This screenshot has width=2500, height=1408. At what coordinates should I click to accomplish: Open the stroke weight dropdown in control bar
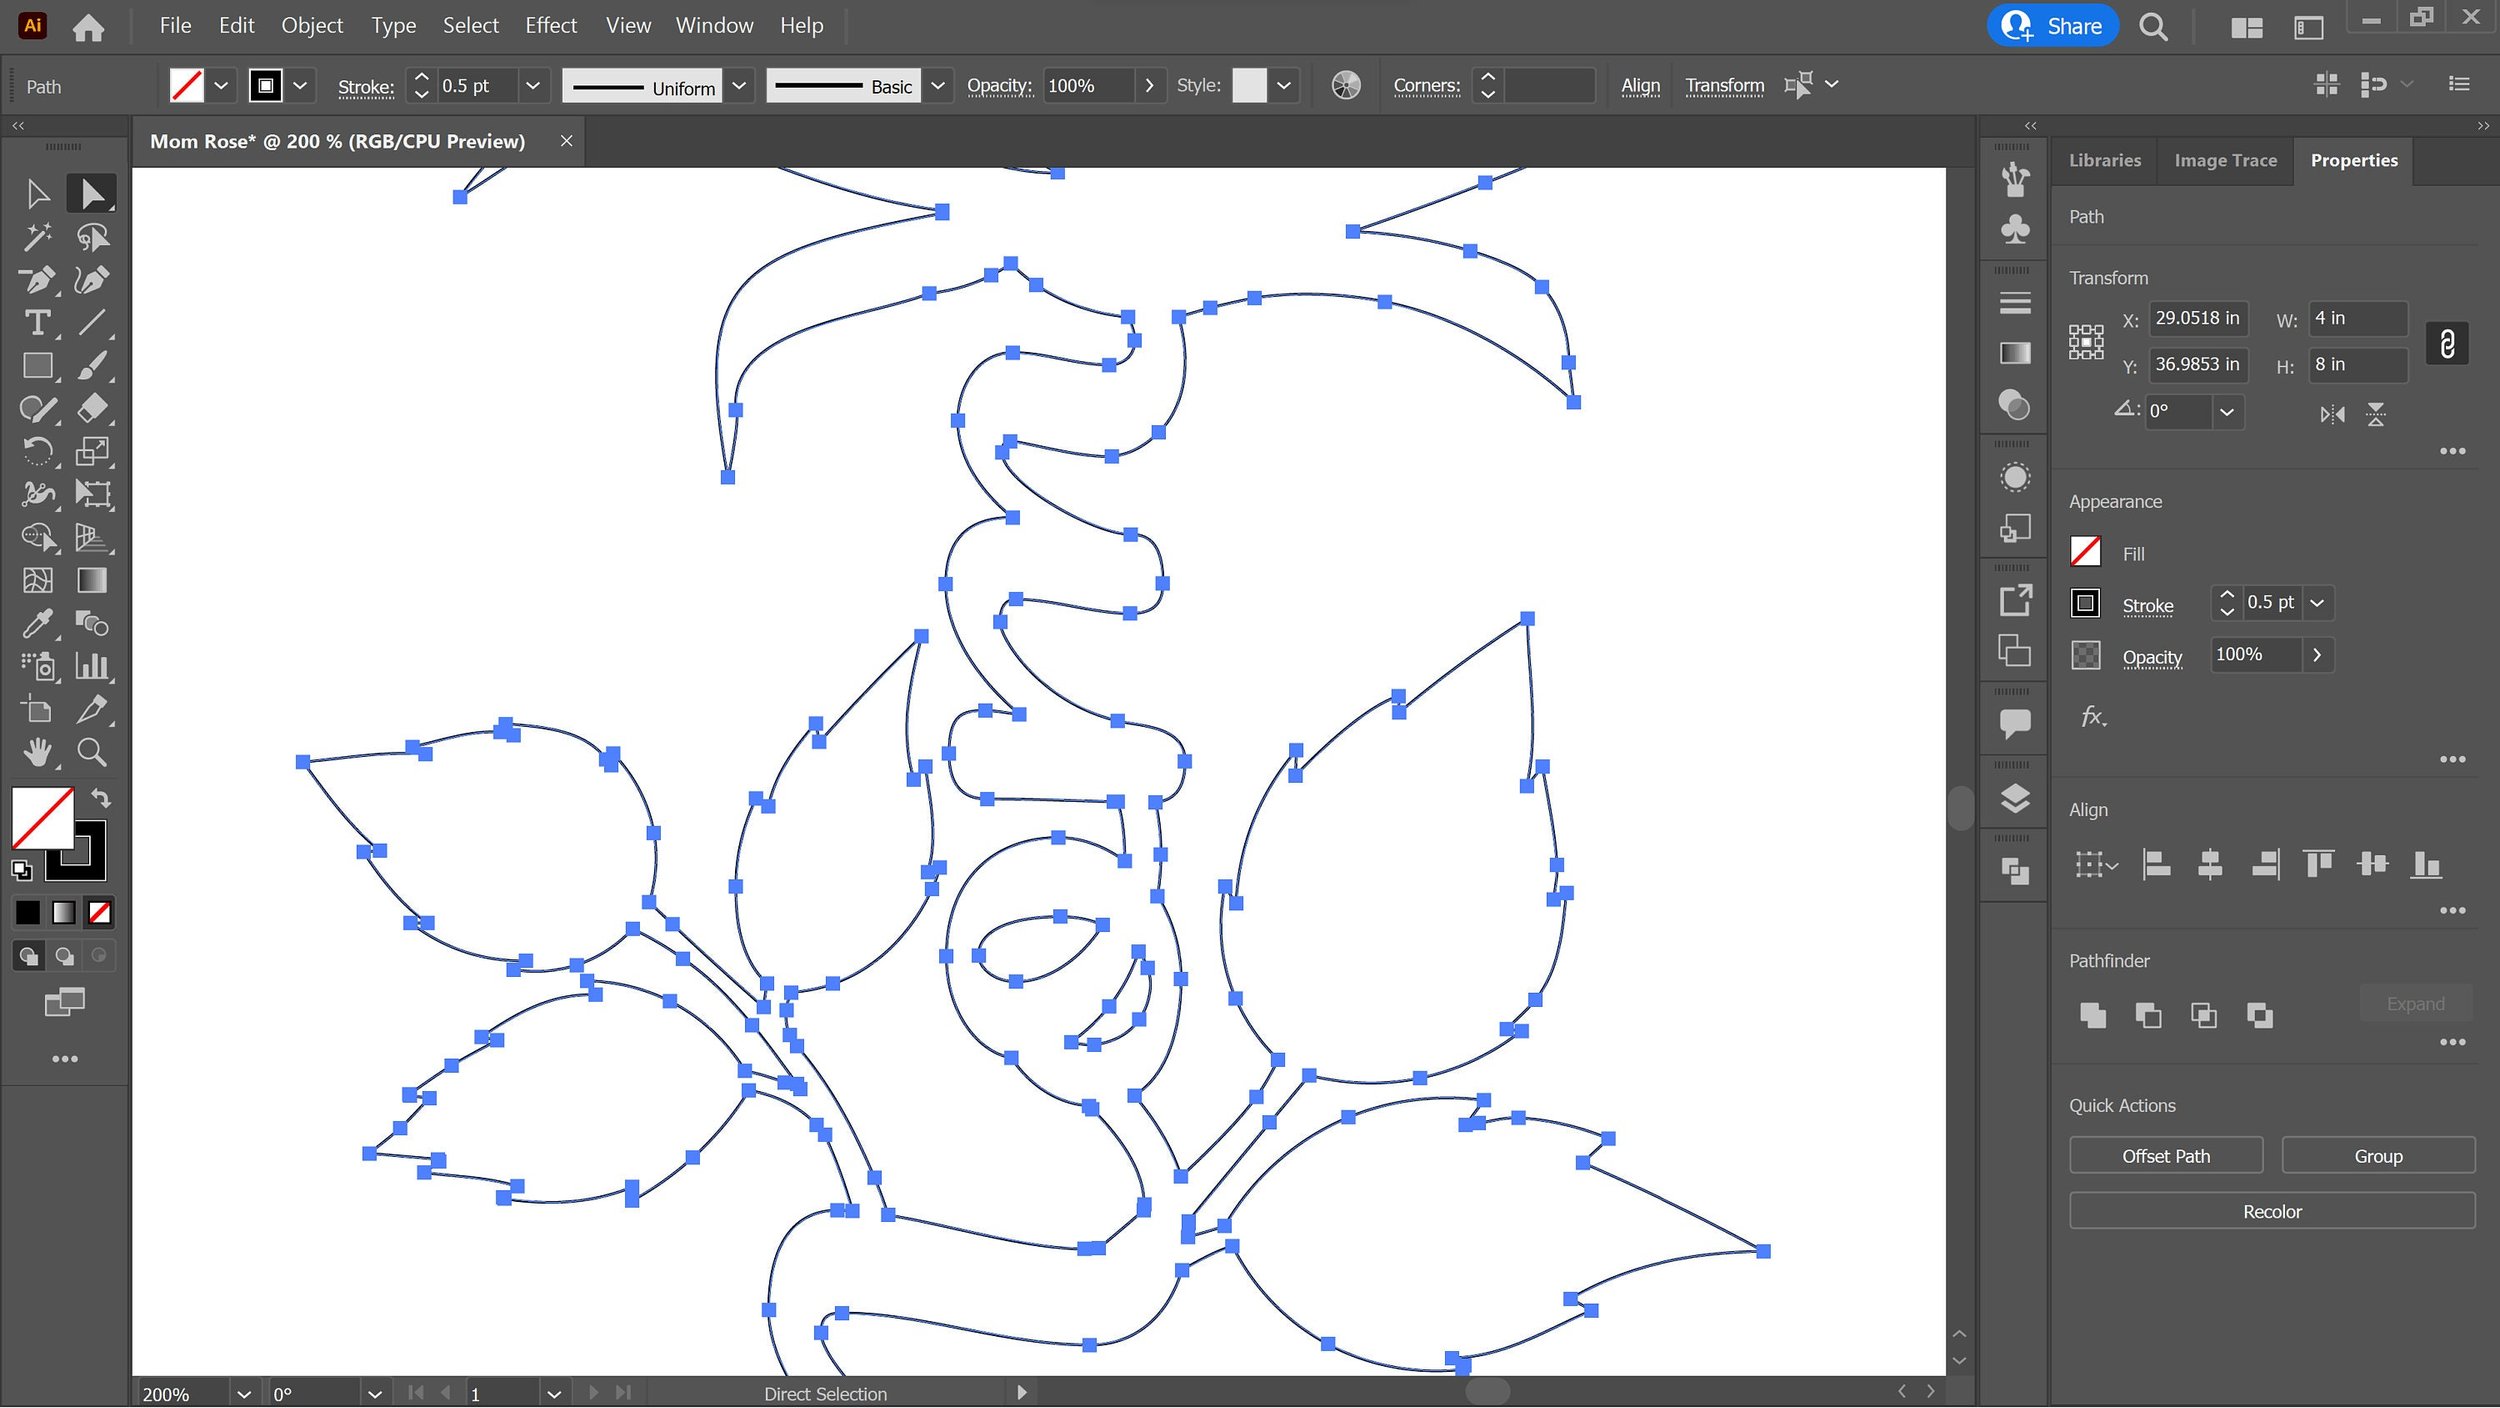tap(533, 86)
